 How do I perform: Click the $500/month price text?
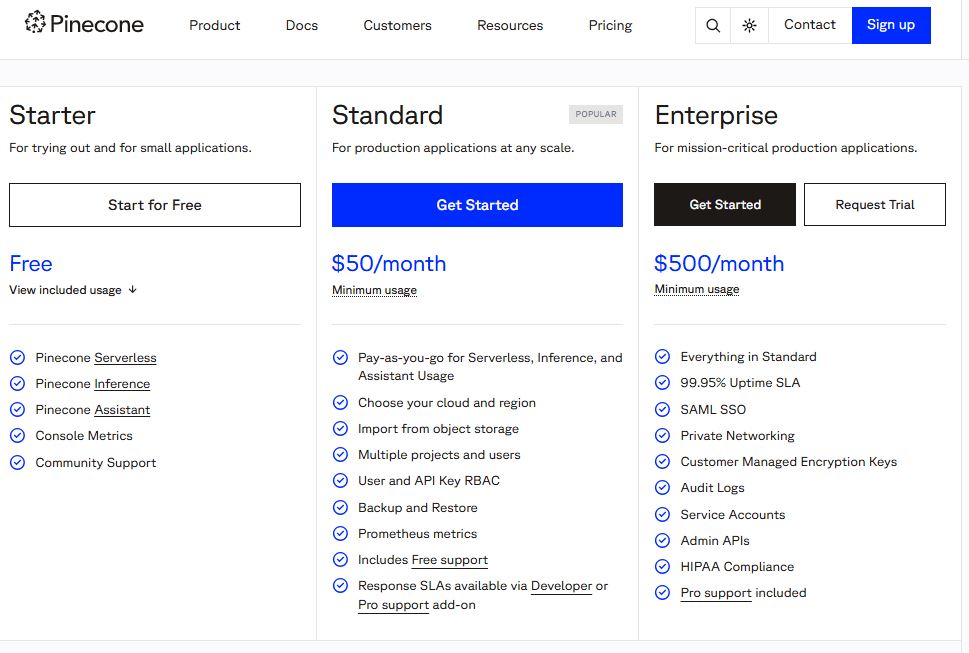coord(719,264)
